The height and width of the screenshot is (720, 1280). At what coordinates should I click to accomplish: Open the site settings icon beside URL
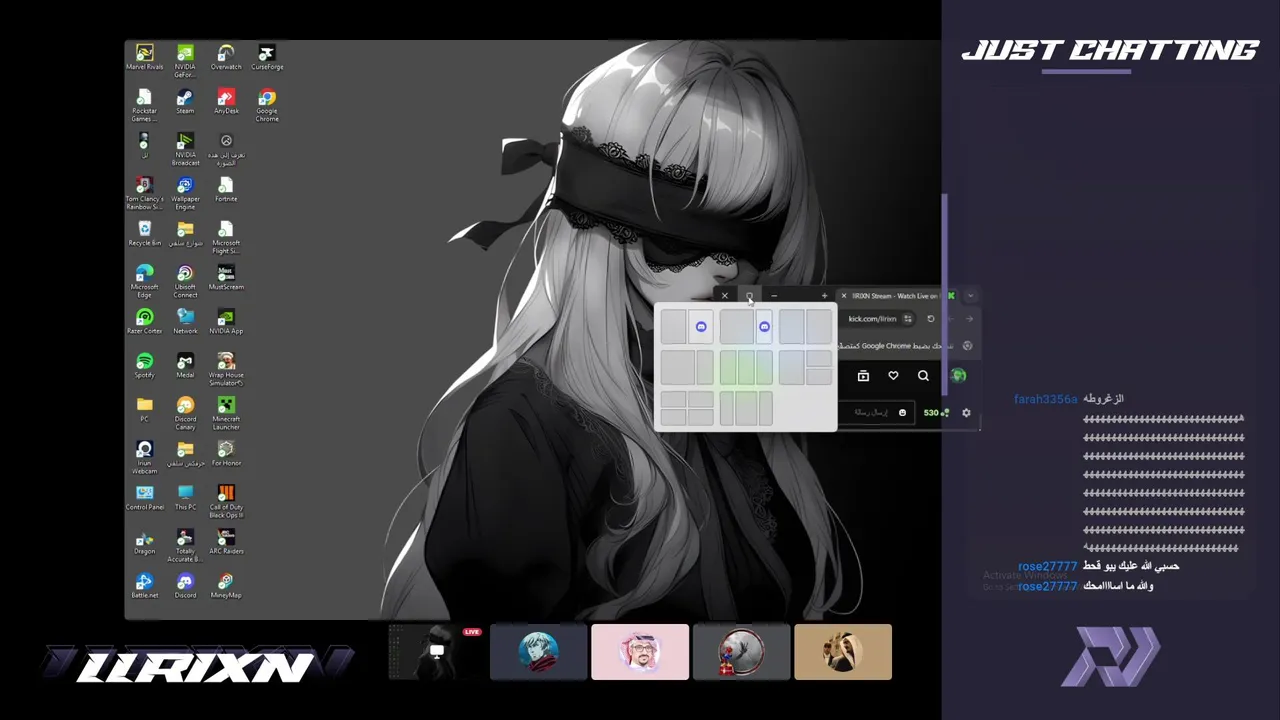(907, 319)
